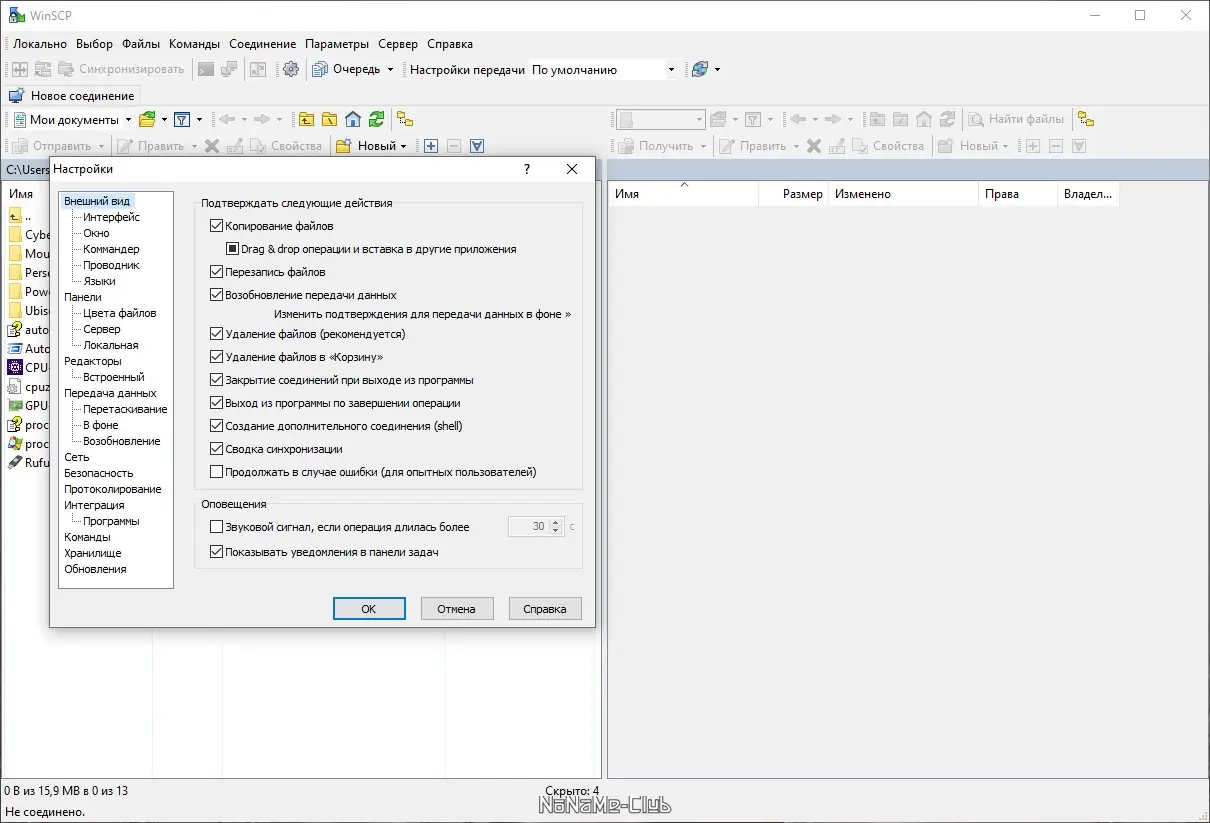Click the OK button
Image resolution: width=1210 pixels, height=823 pixels.
(x=369, y=608)
